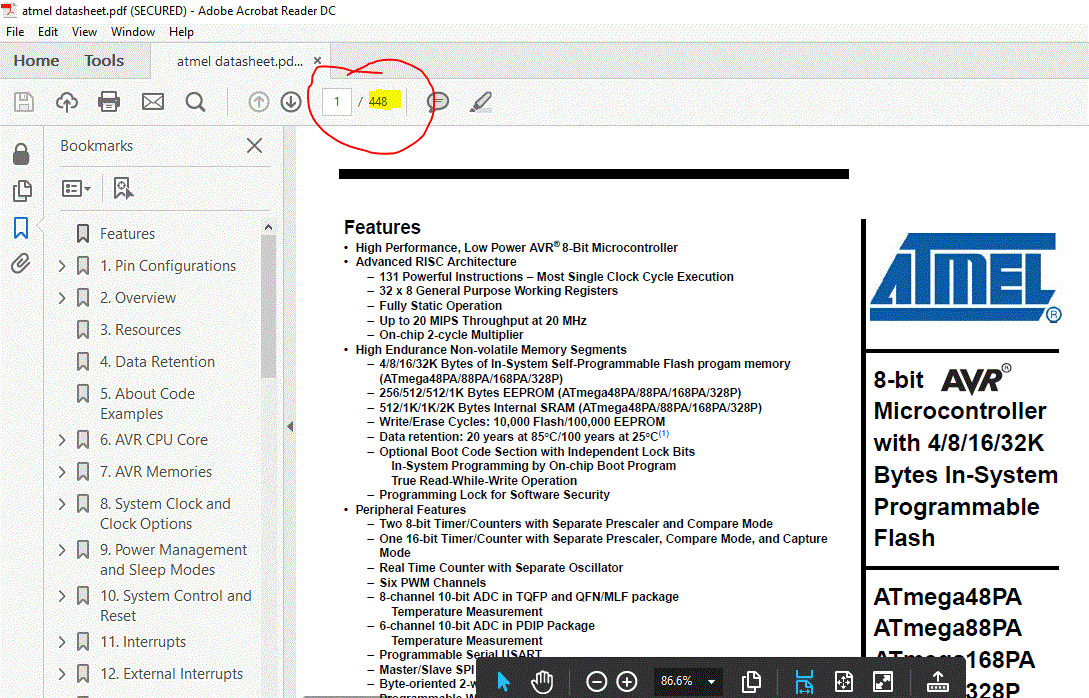Viewport: 1089px width, 698px height.
Task: Click footnote (1) link after 25°C
Action: tap(663, 433)
